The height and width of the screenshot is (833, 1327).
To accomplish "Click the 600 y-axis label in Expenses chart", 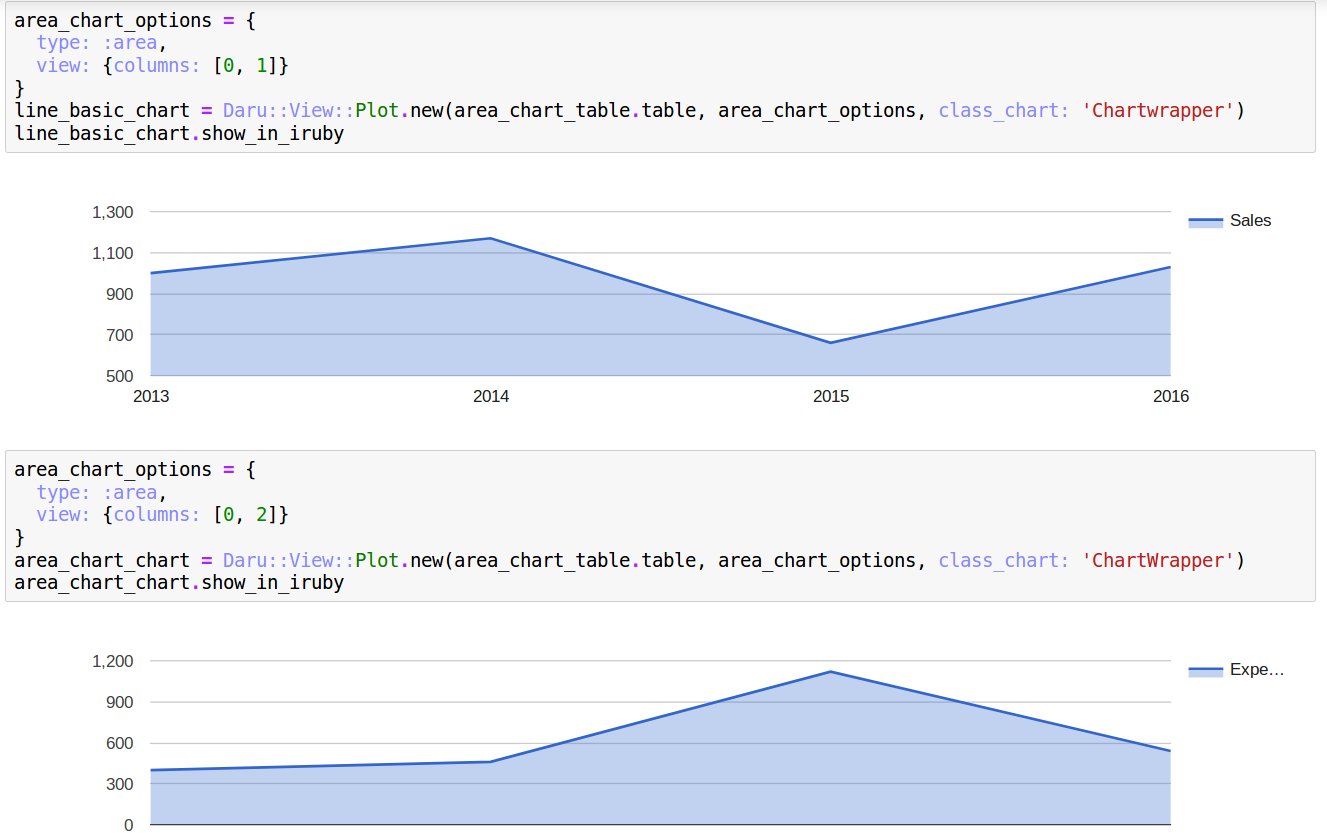I will coord(119,743).
